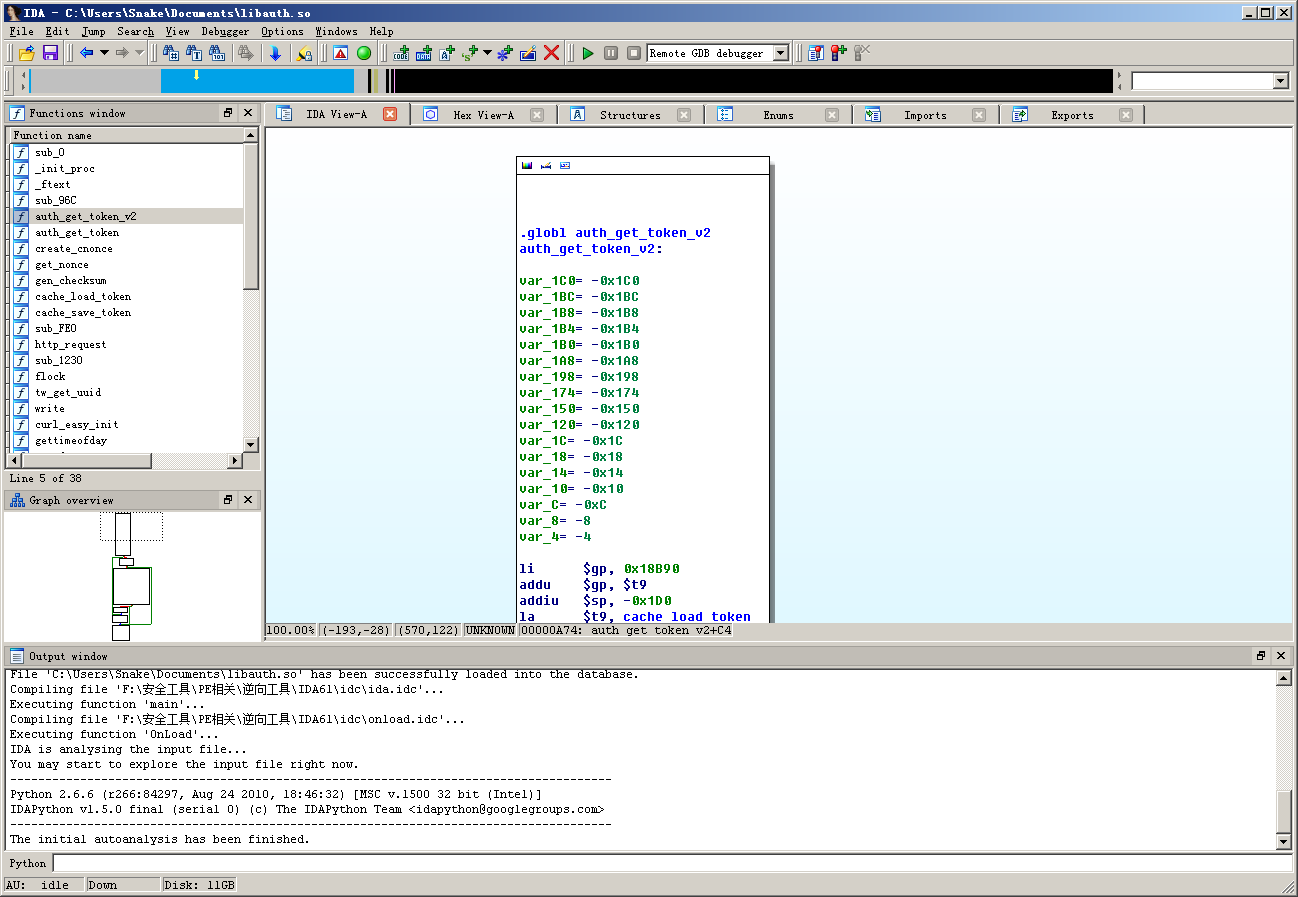Click the Python command input field
The width and height of the screenshot is (1298, 897).
(670, 863)
